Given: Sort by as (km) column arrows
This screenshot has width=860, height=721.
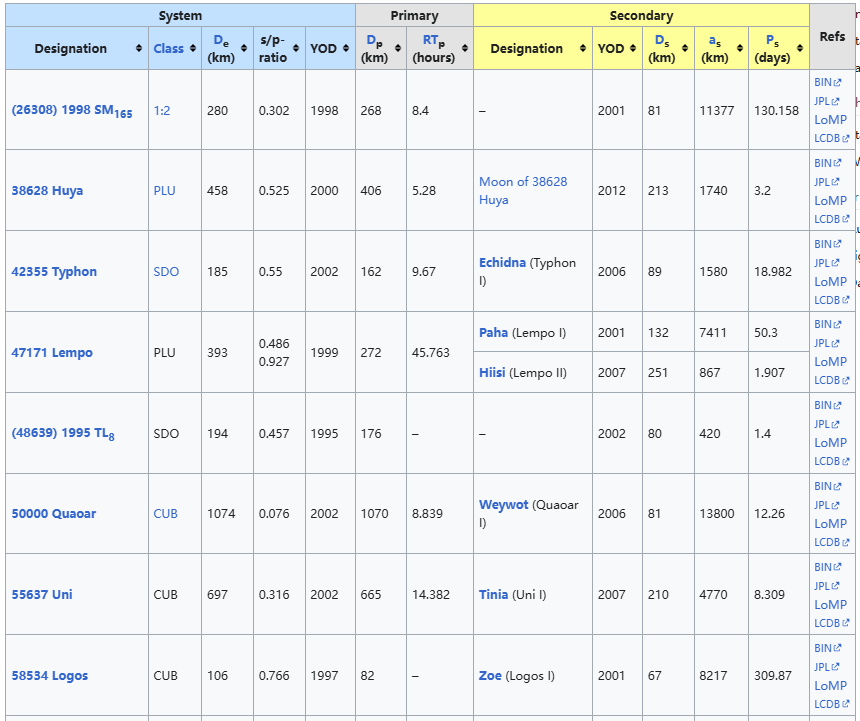Looking at the screenshot, I should coord(739,49).
